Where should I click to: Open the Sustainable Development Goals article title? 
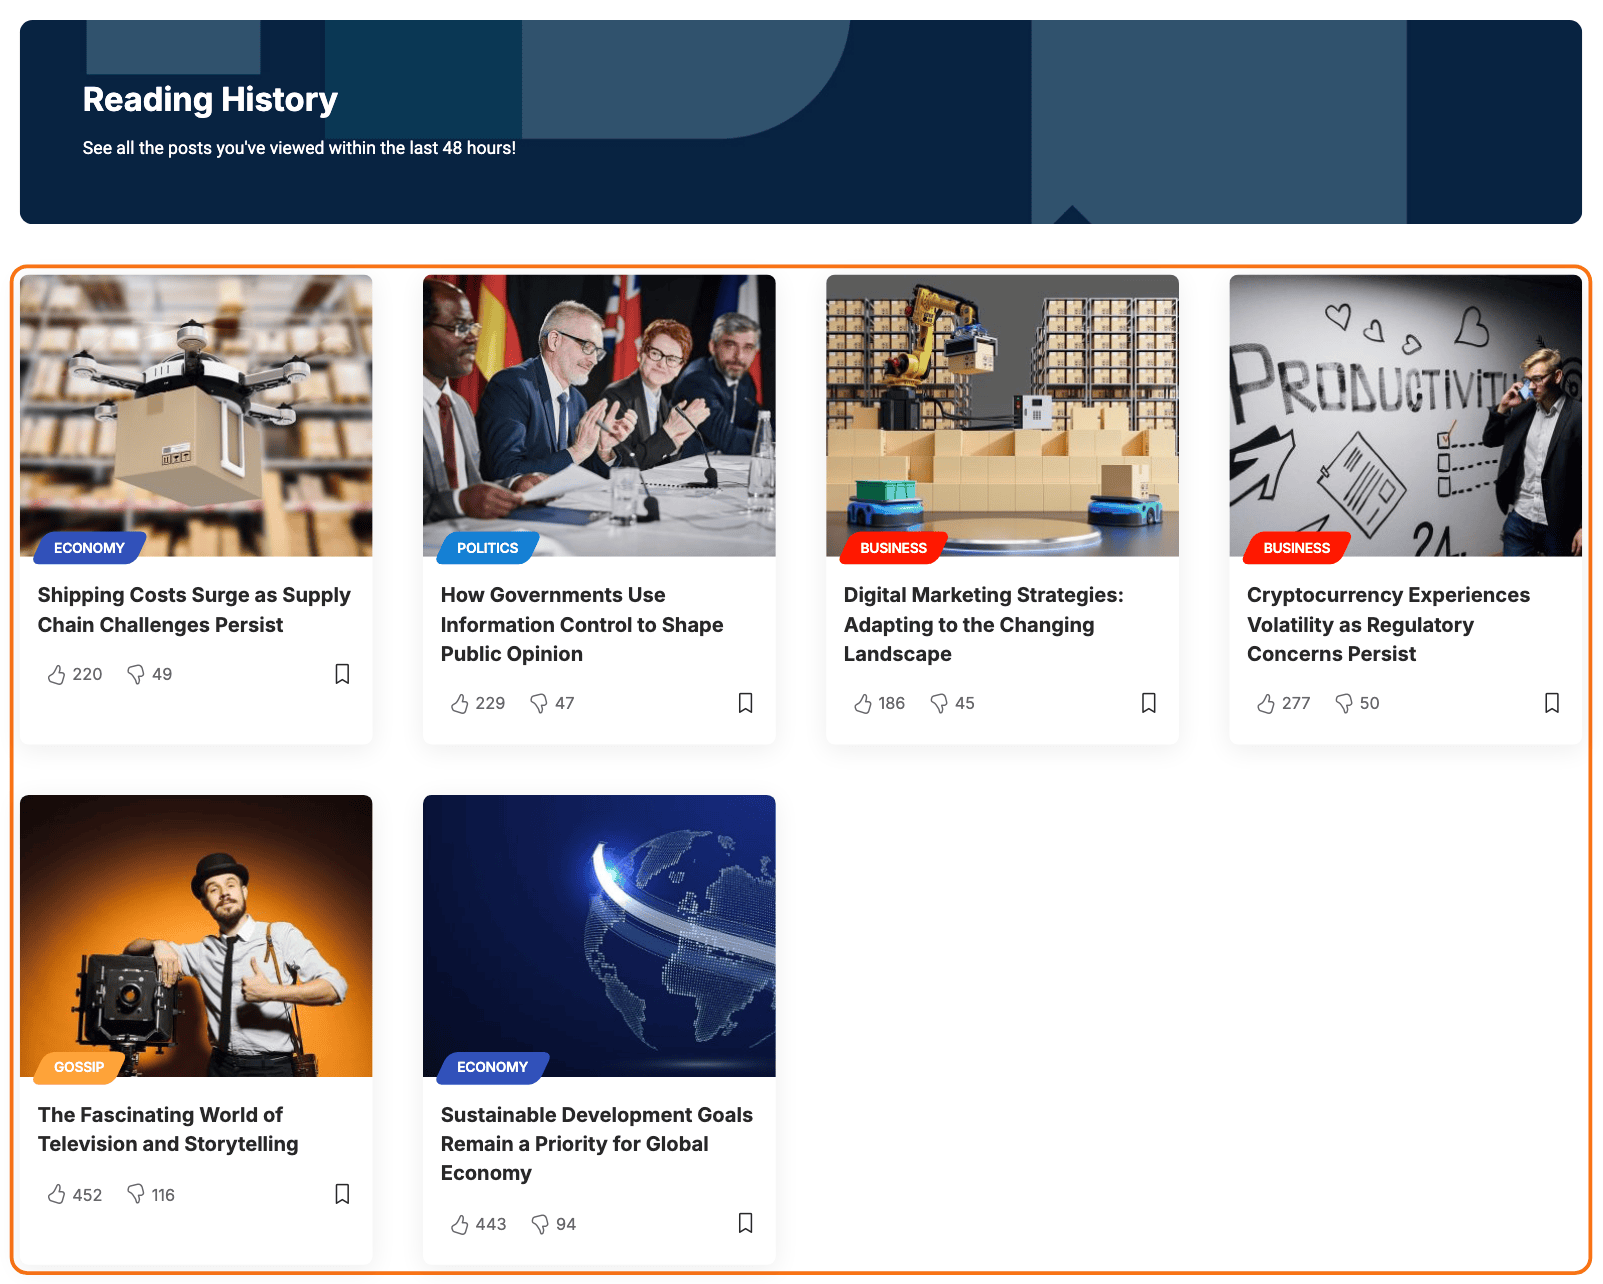[x=597, y=1144]
